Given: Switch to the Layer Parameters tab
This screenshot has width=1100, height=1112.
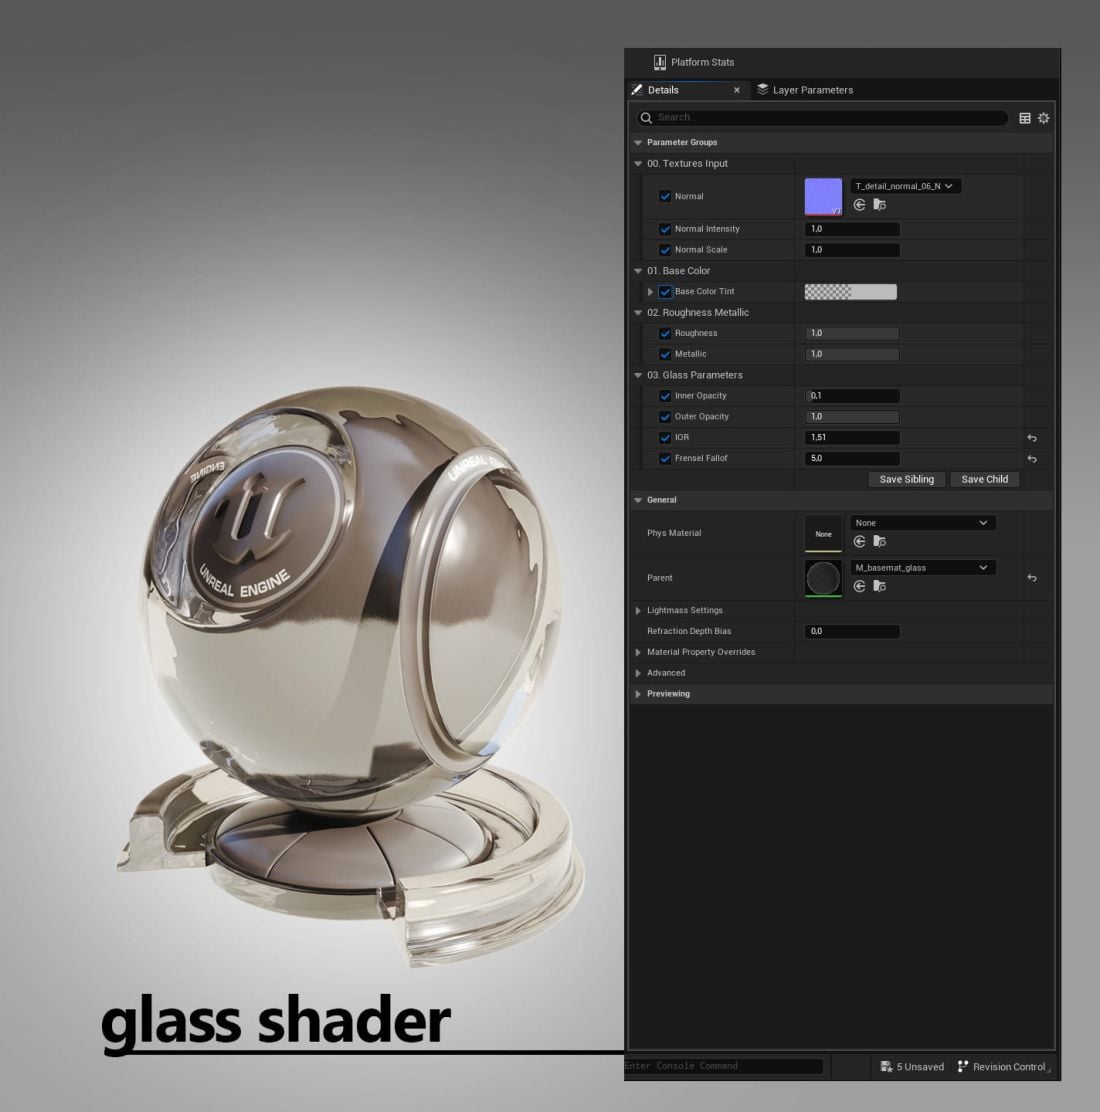Looking at the screenshot, I should coord(805,90).
